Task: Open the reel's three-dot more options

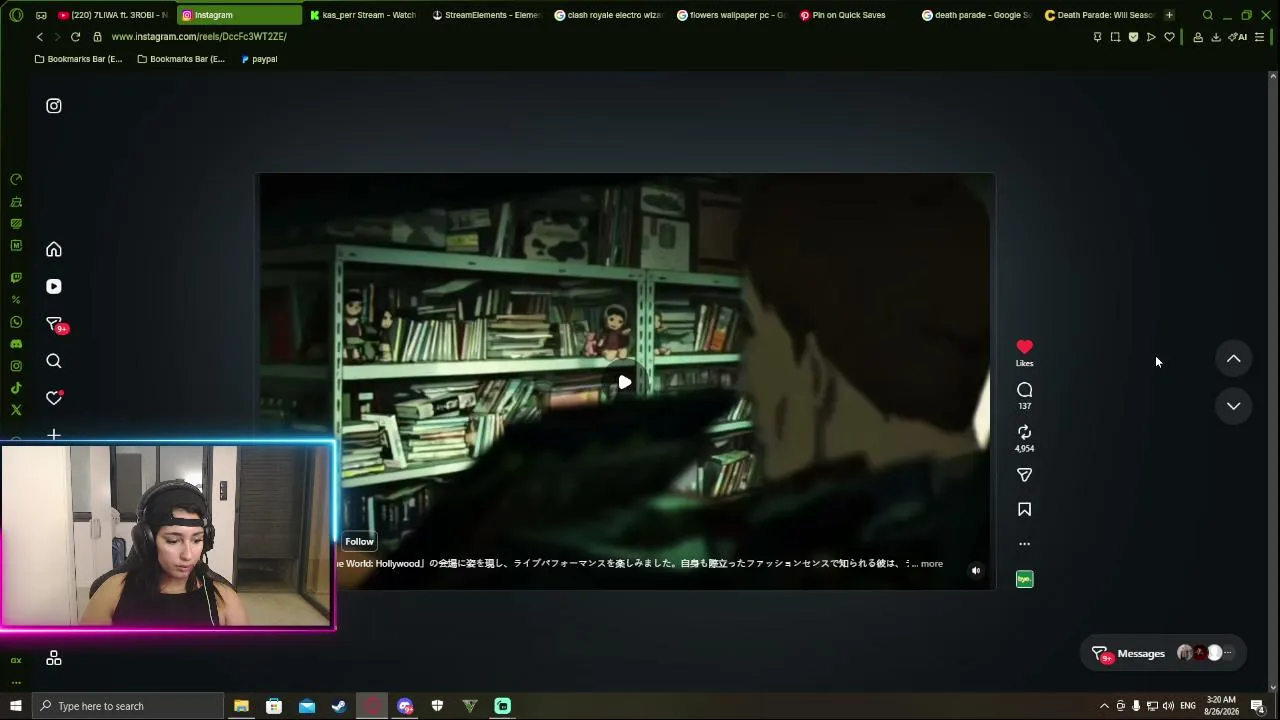Action: pos(1024,544)
